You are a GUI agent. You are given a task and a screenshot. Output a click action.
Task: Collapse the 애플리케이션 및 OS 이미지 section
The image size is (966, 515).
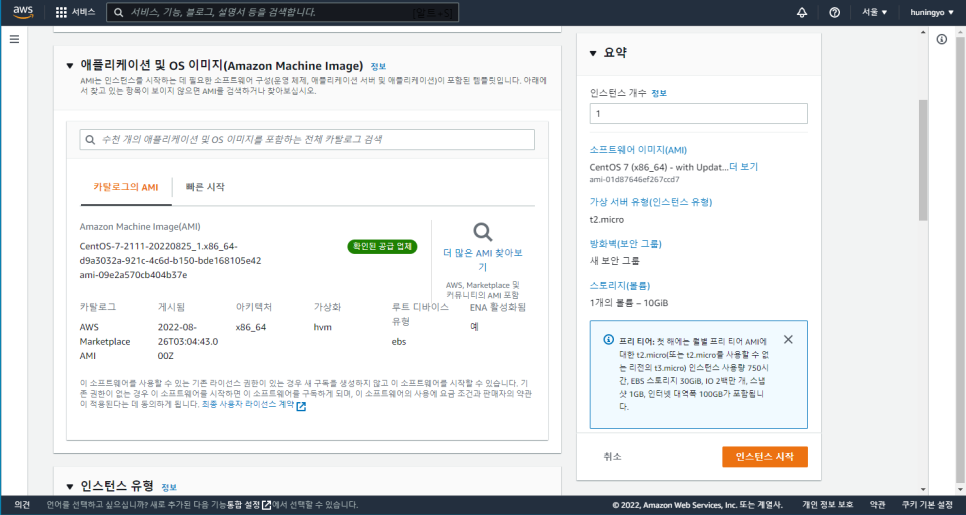tap(70, 66)
